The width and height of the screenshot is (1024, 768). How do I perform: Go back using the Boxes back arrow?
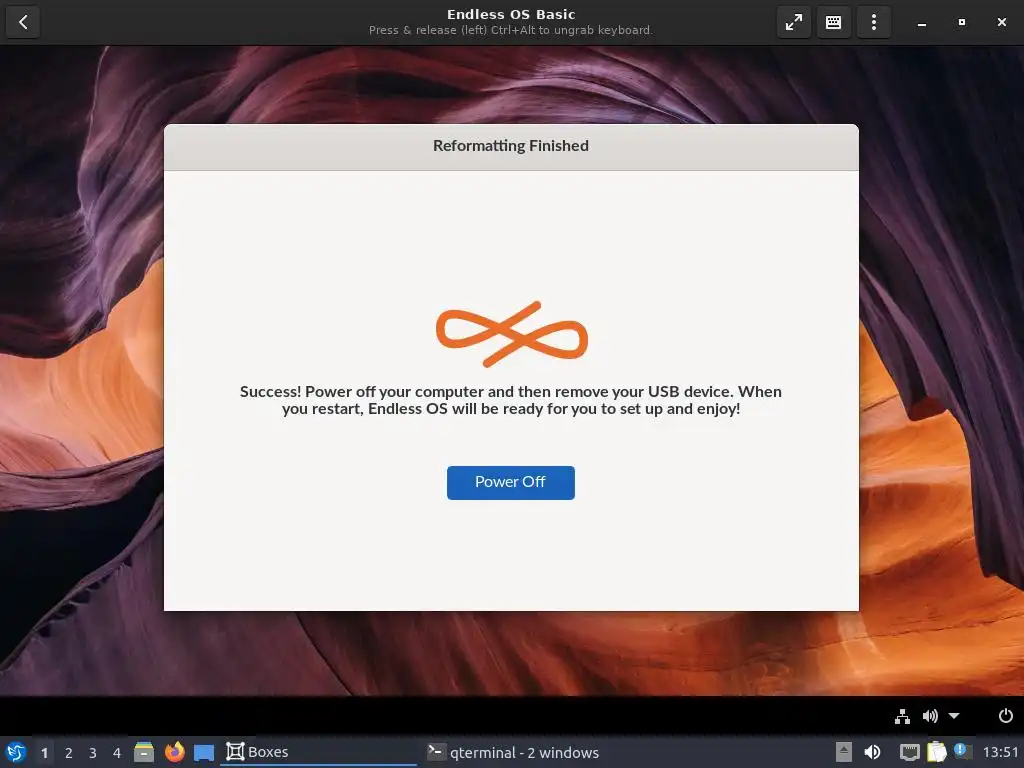pyautogui.click(x=23, y=22)
